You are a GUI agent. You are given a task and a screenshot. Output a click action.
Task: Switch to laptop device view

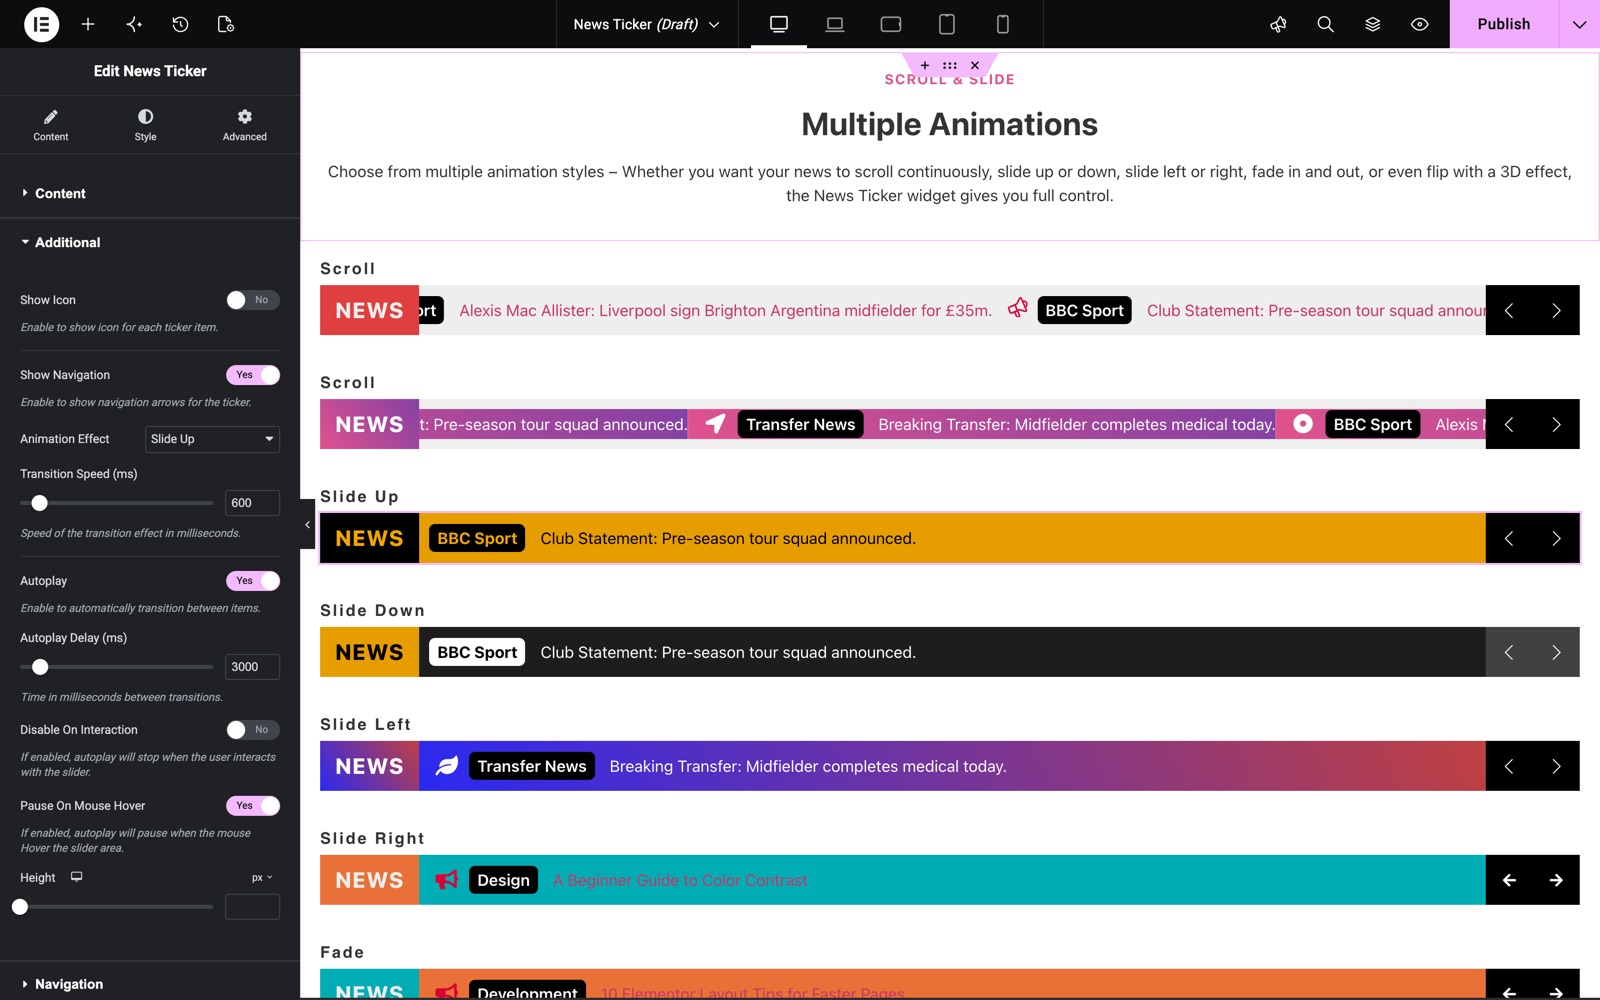pos(835,24)
